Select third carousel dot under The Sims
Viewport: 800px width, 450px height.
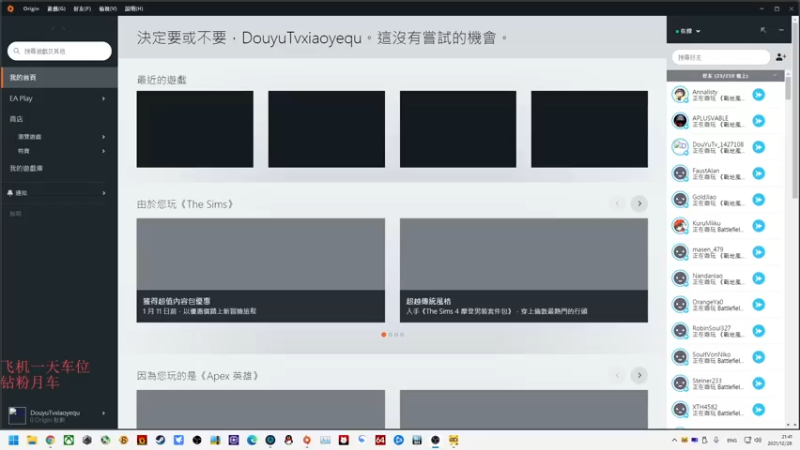tap(396, 335)
